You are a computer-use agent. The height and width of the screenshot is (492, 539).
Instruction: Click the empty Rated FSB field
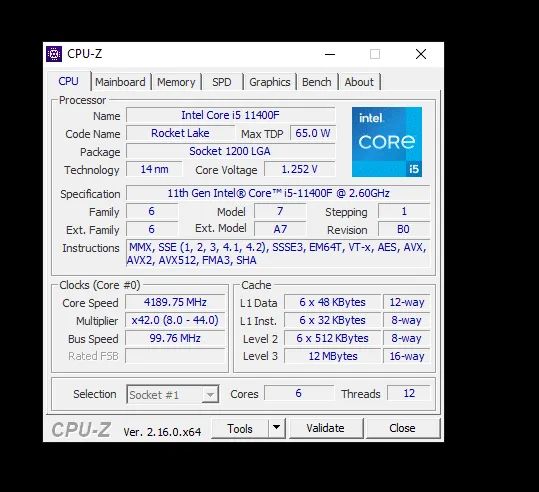175,356
